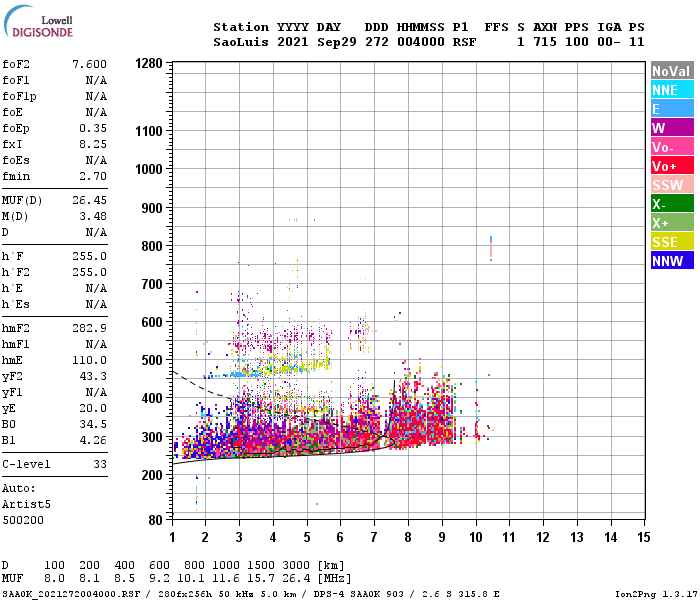Viewport: 700px width, 600px height.
Task: Click the 715 AXN header value
Action: pyautogui.click(x=545, y=42)
